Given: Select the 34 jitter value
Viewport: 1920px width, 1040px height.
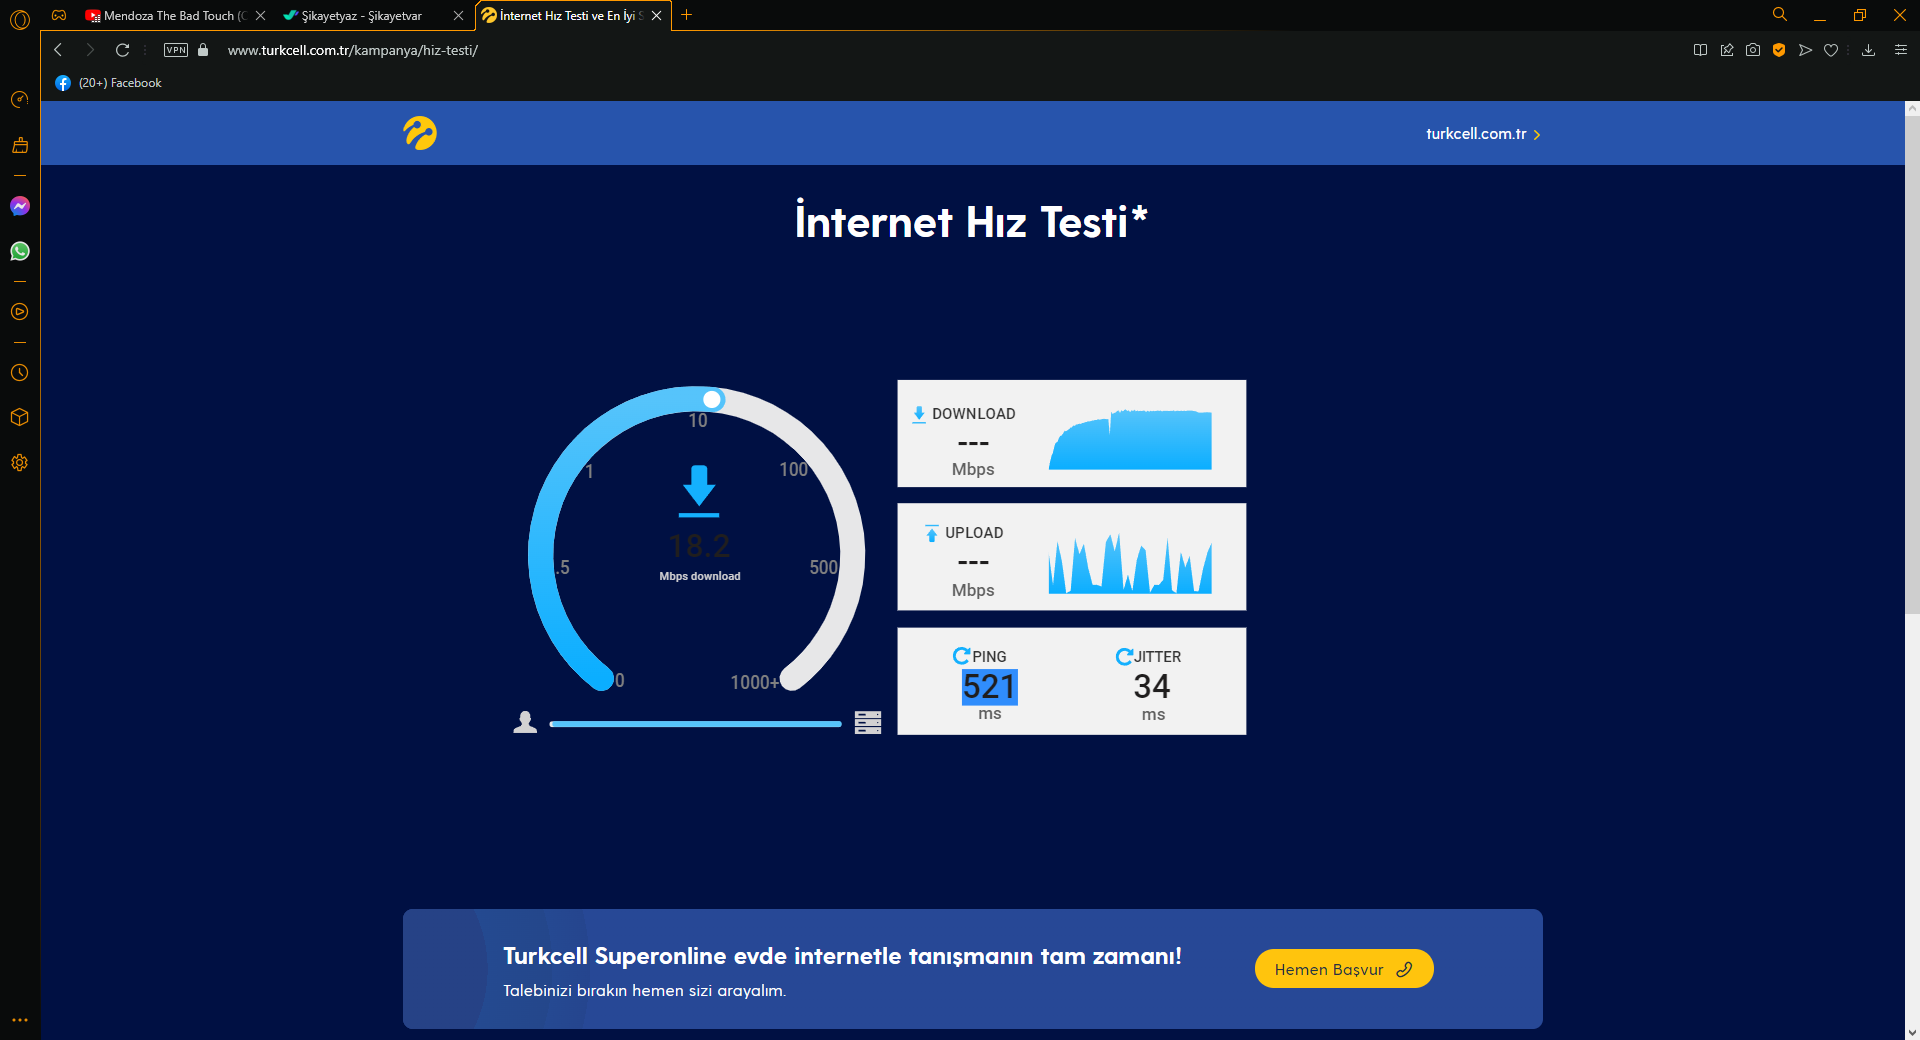Looking at the screenshot, I should pyautogui.click(x=1152, y=686).
